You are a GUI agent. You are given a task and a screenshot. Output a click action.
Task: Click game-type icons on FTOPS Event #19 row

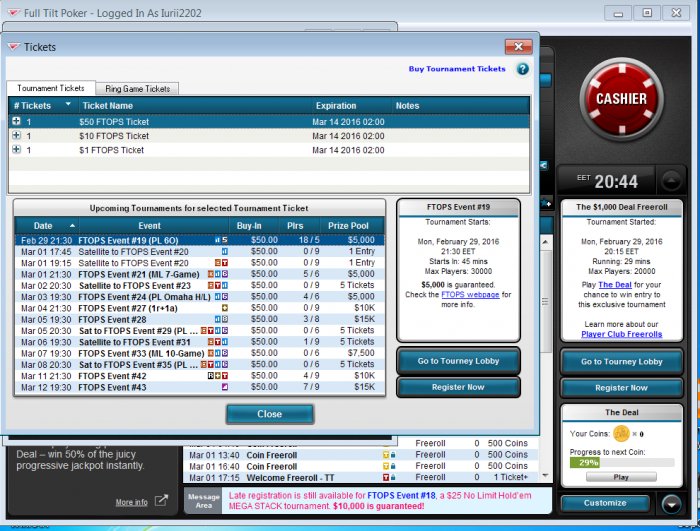221,240
